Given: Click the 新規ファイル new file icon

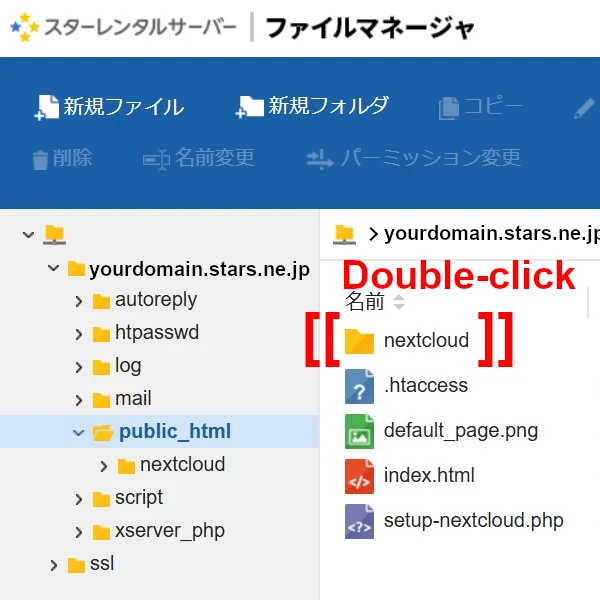Looking at the screenshot, I should click(47, 107).
